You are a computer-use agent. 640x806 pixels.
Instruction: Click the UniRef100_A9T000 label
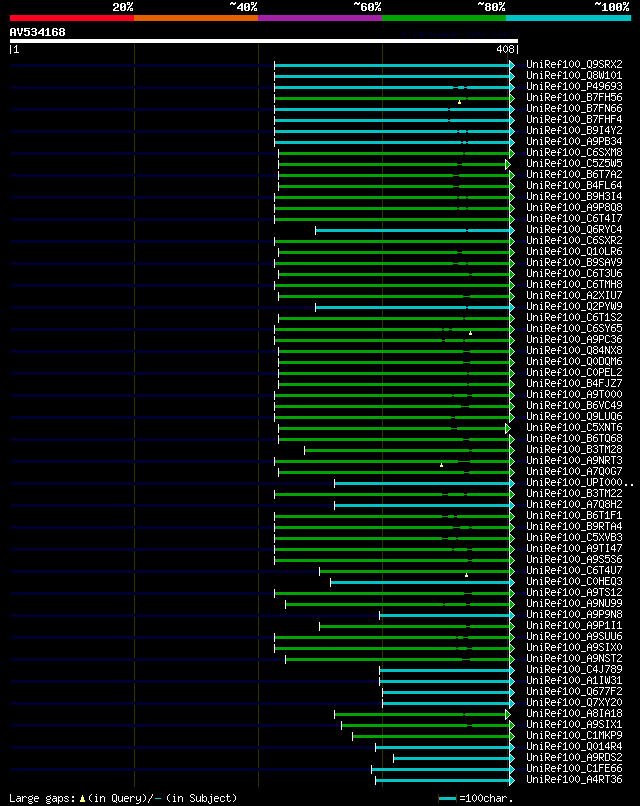(574, 394)
